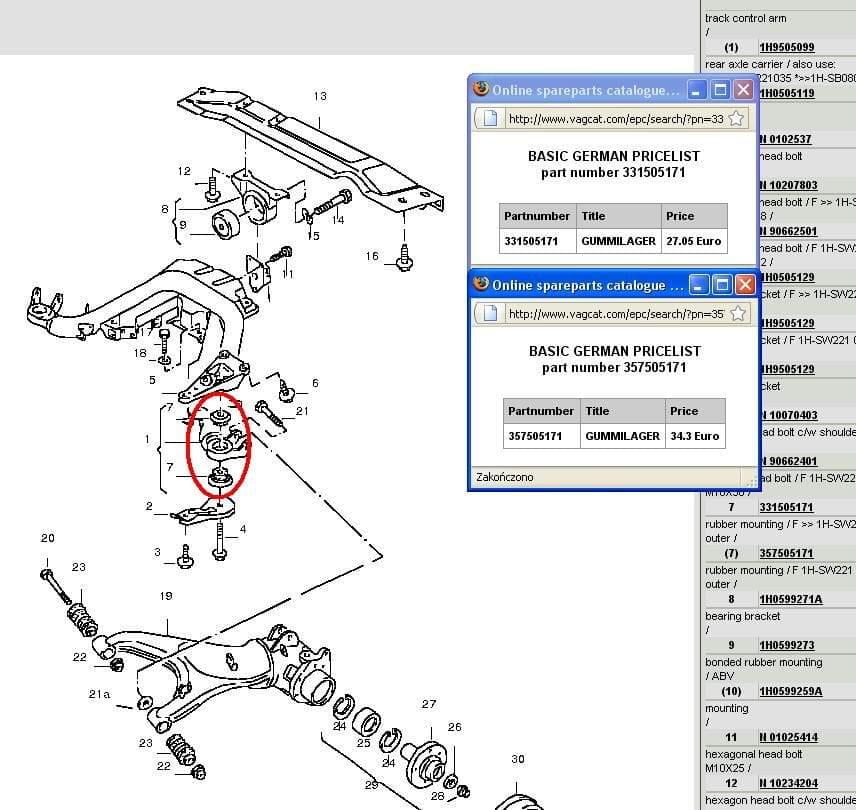The width and height of the screenshot is (856, 810).
Task: Open the 1H0599259A mounting link
Action: pyautogui.click(x=790, y=692)
